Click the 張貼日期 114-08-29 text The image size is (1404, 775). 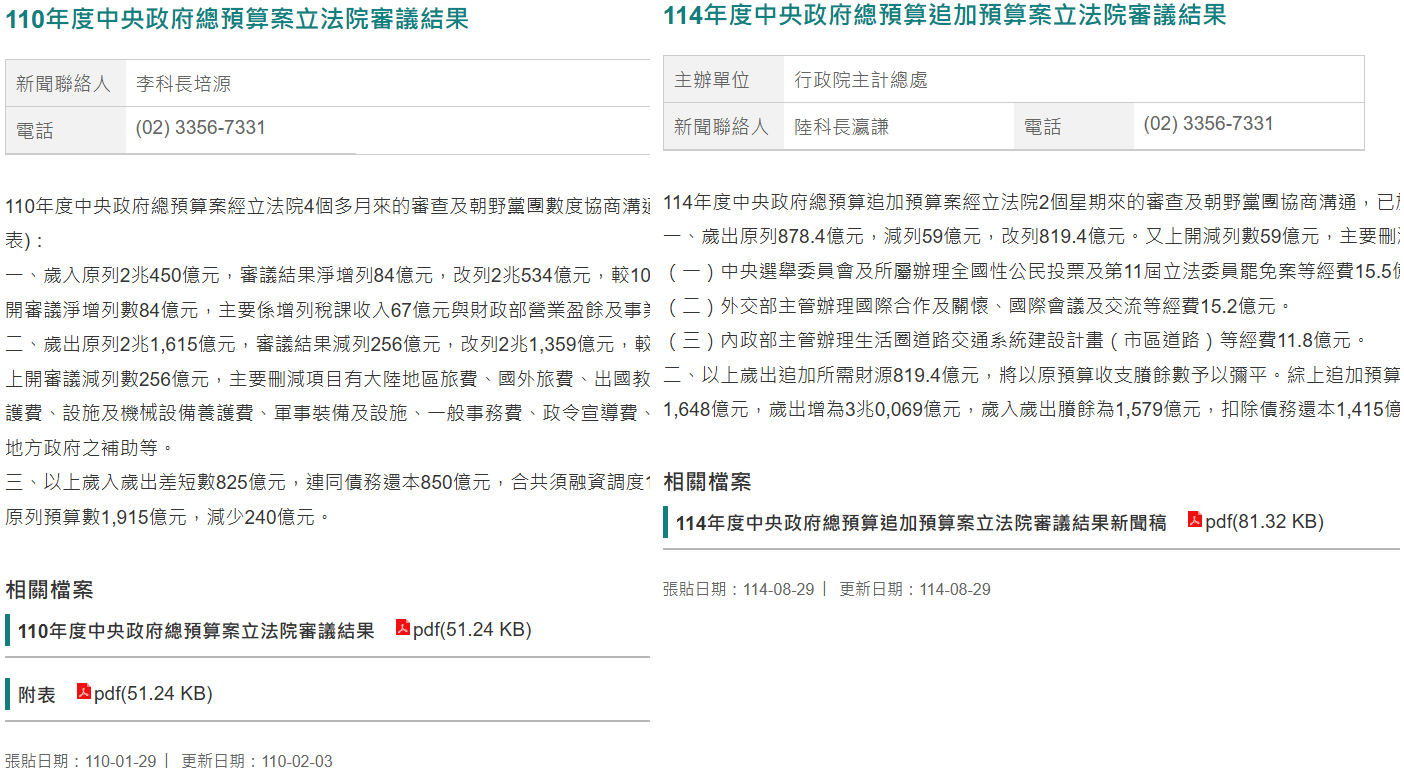point(738,589)
